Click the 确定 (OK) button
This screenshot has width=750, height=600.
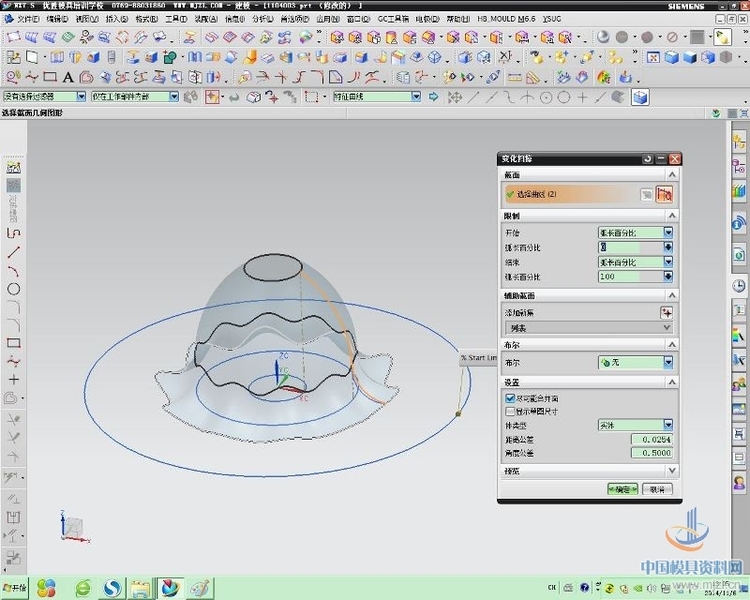click(x=622, y=490)
